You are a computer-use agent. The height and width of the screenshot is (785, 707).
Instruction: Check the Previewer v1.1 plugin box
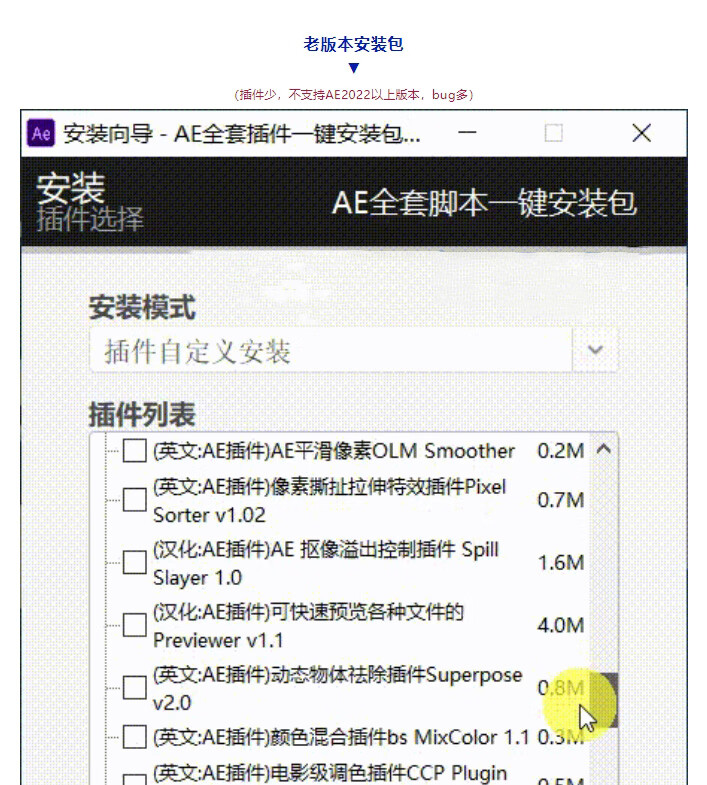134,625
